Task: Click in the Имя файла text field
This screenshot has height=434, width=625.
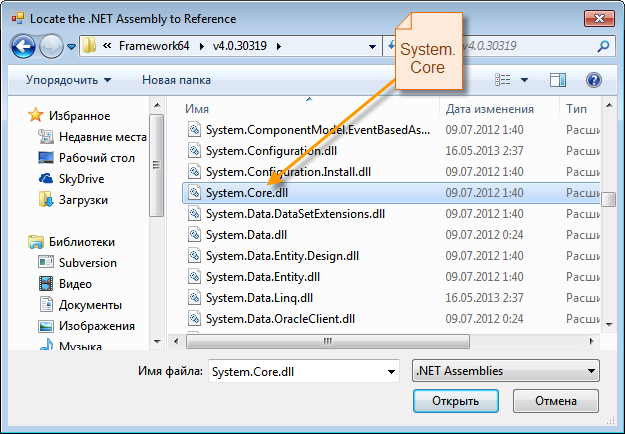Action: pos(295,371)
